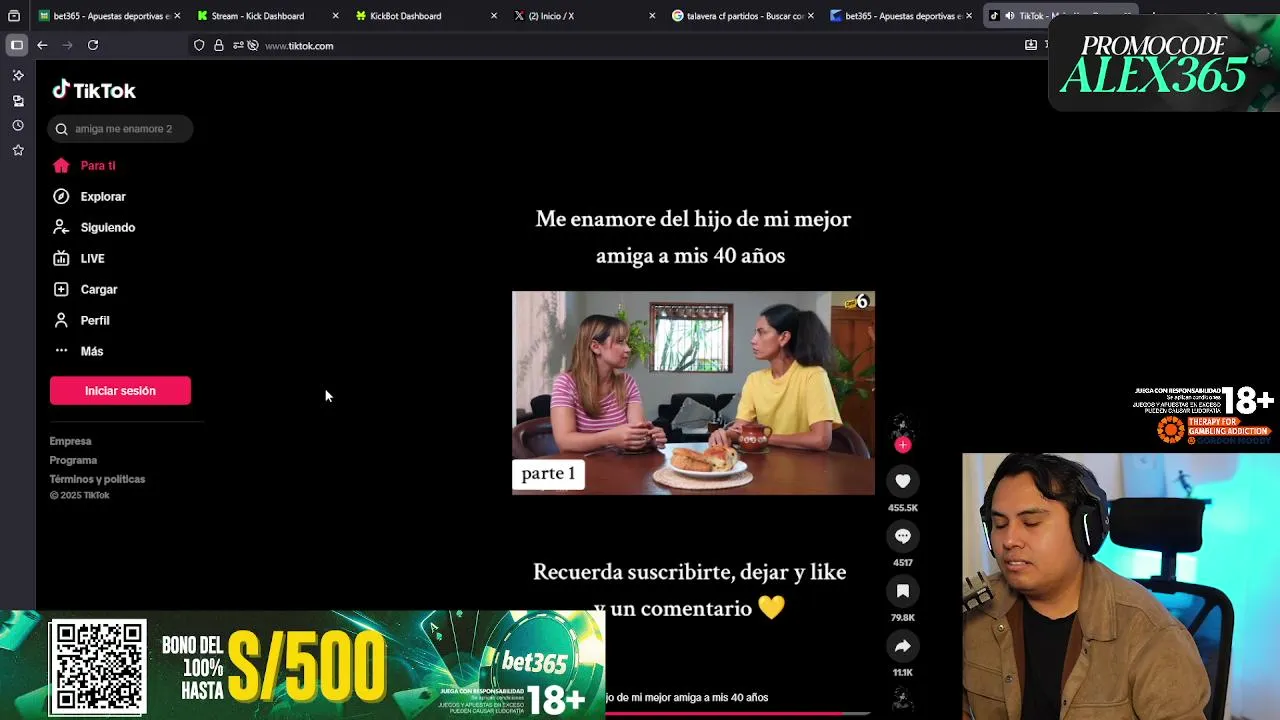Open the bookmarks star icon in browser sidebar
This screenshot has width=1280, height=720.
tap(18, 150)
